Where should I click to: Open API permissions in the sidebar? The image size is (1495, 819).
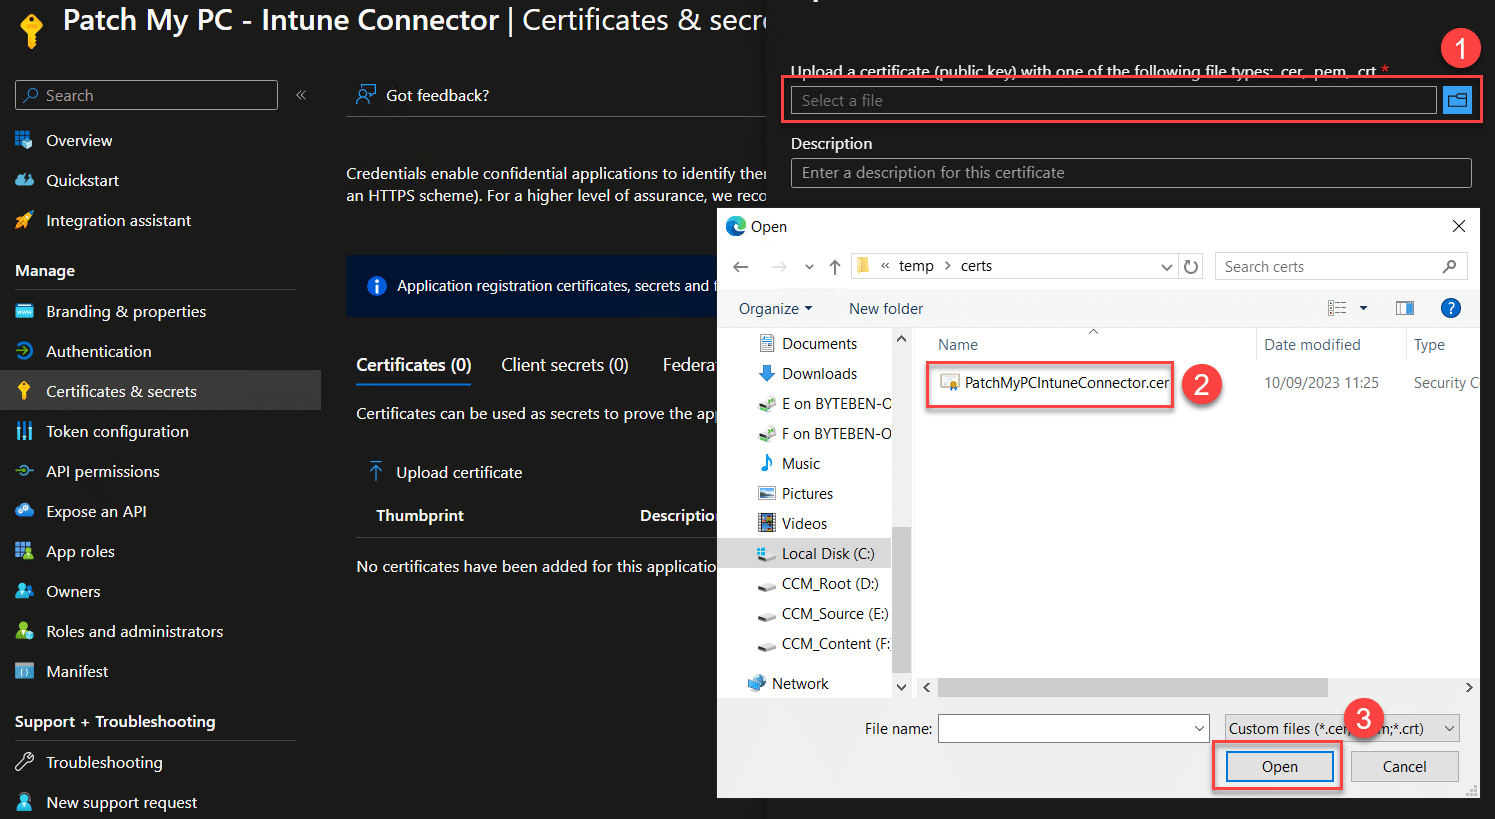(102, 471)
